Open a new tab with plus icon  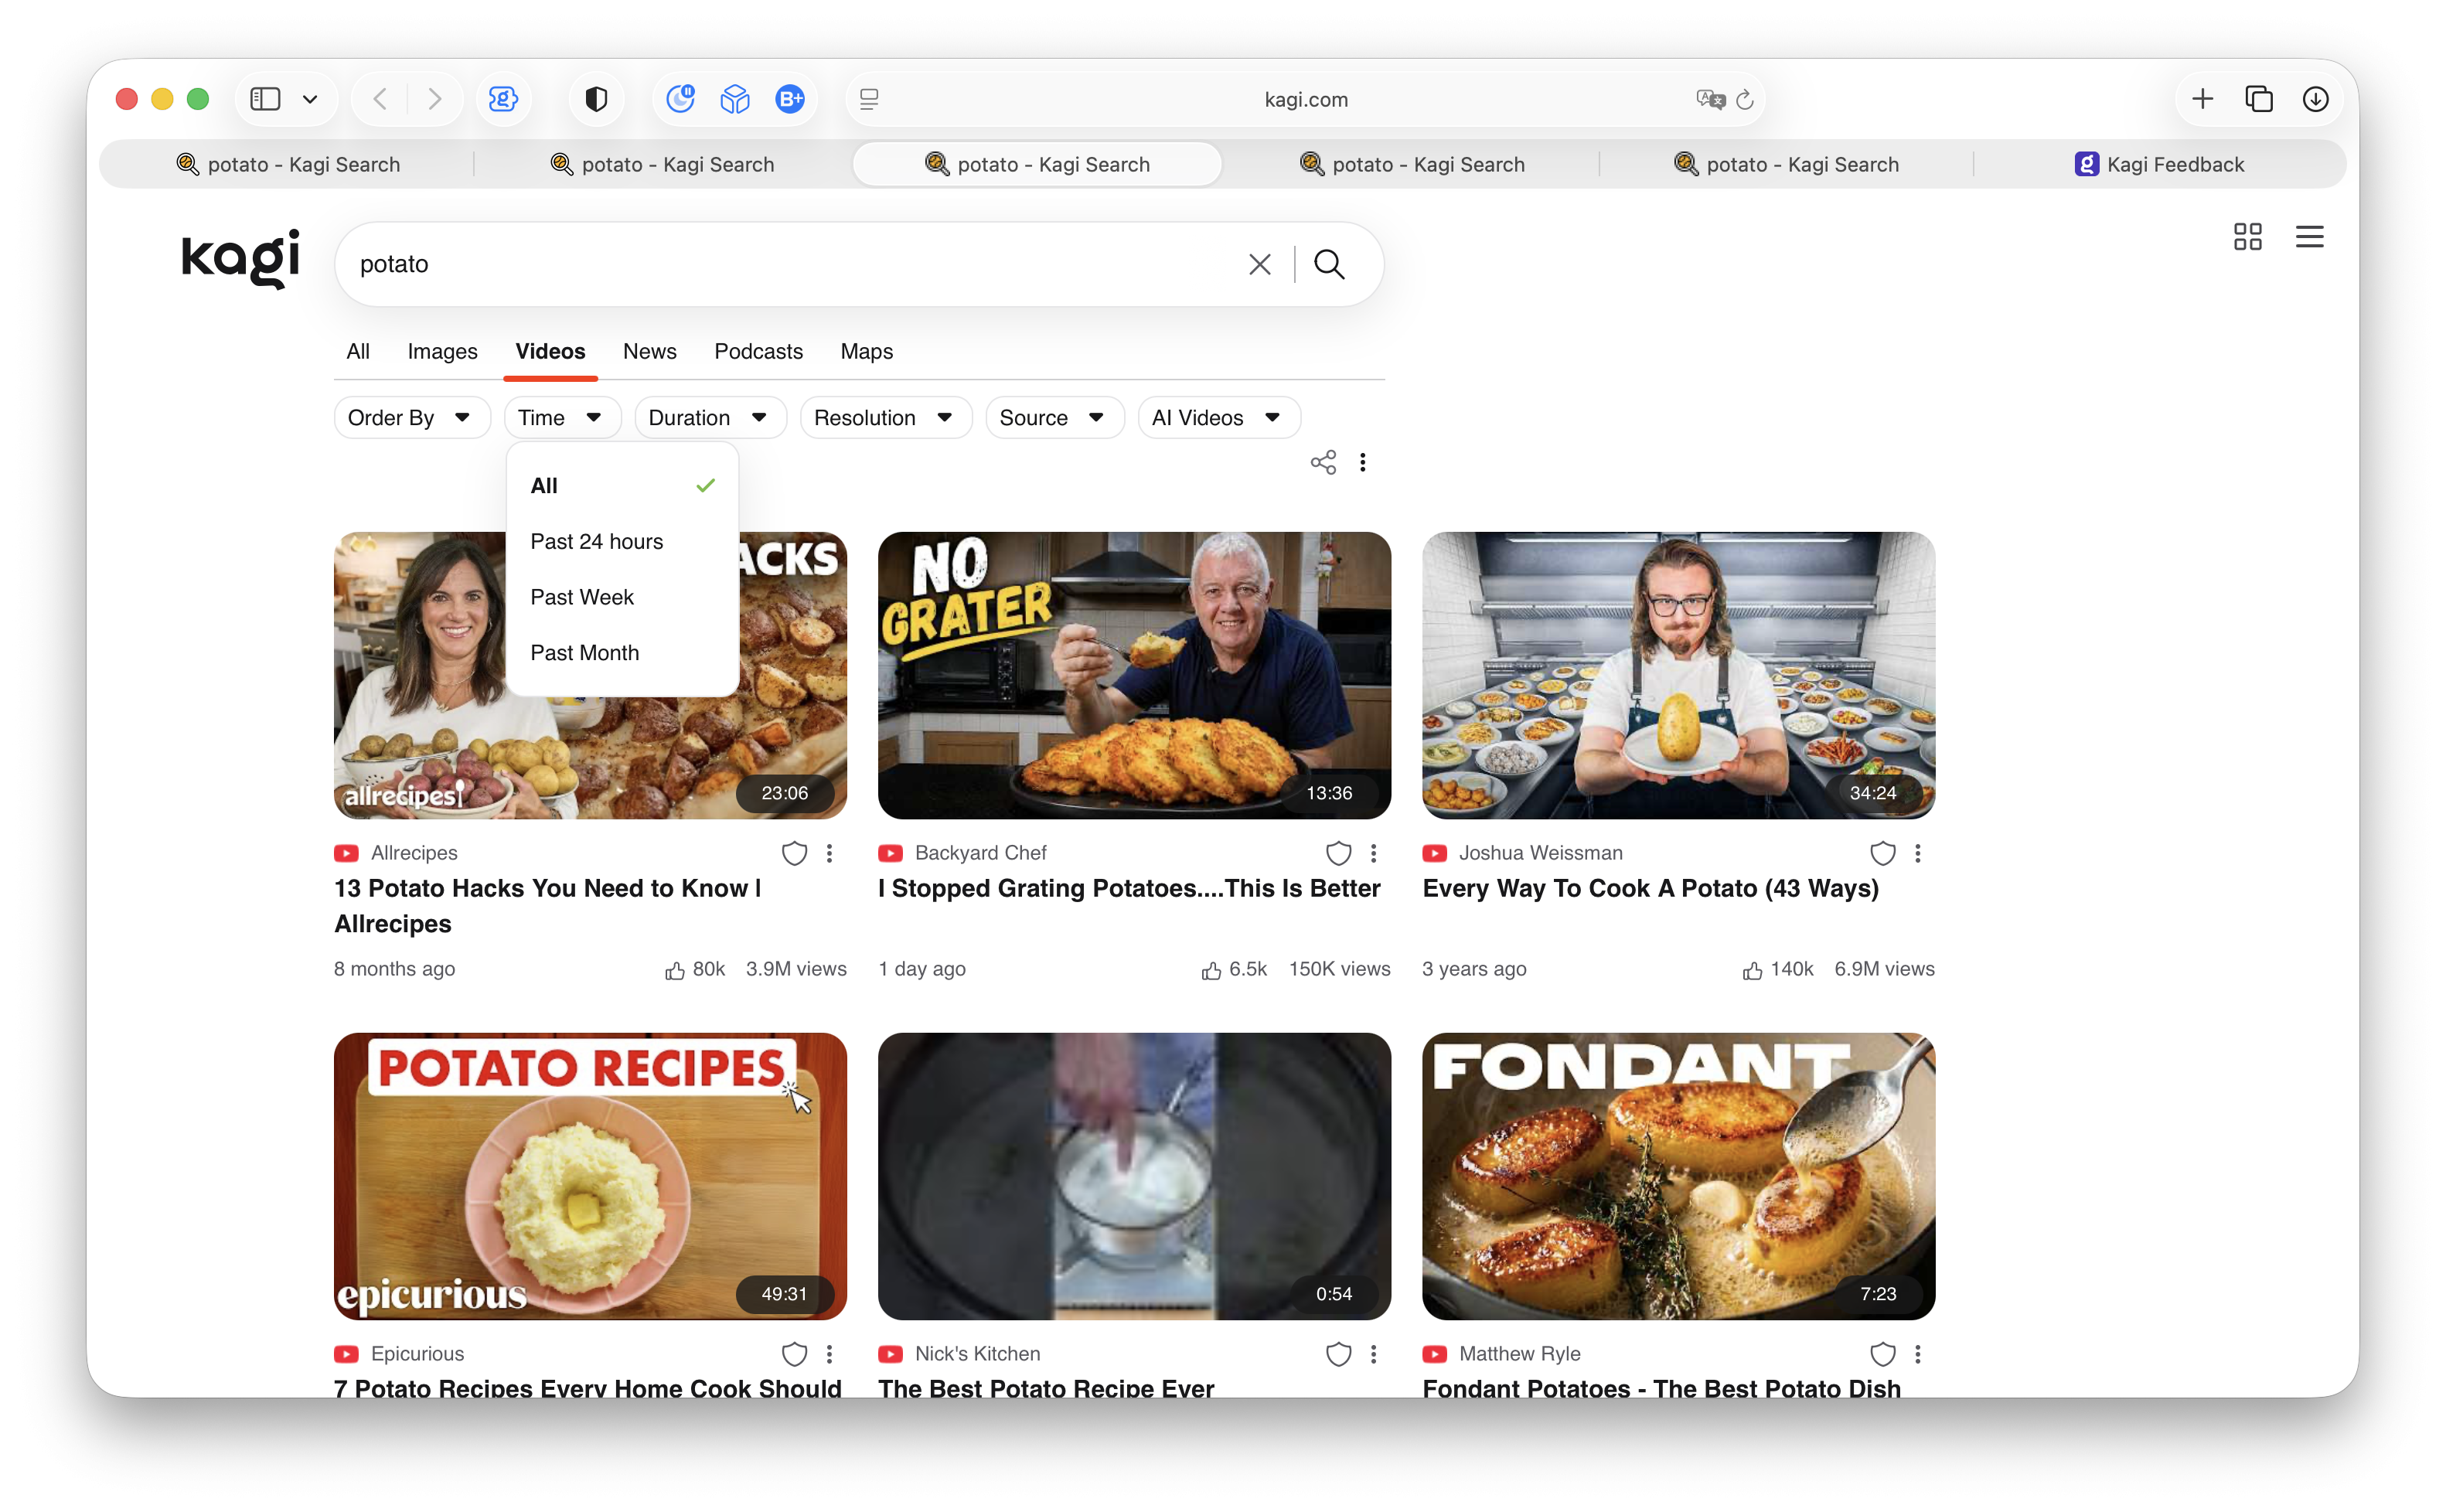[2202, 99]
